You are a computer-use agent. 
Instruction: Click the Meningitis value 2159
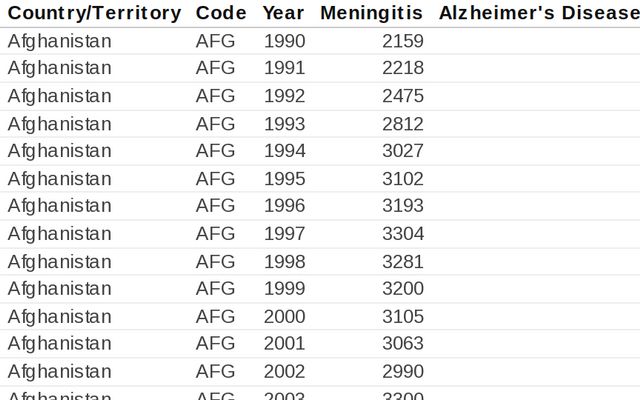tap(403, 41)
